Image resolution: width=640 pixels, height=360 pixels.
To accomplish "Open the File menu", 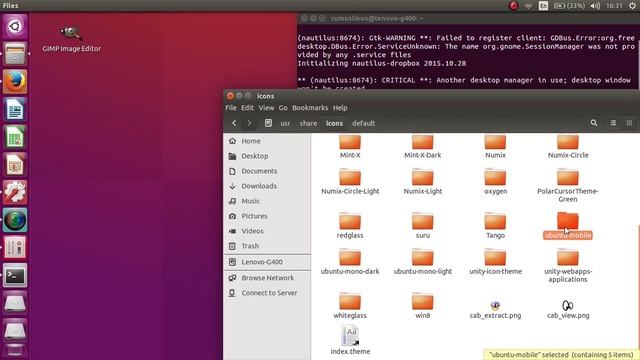I will click(x=231, y=108).
